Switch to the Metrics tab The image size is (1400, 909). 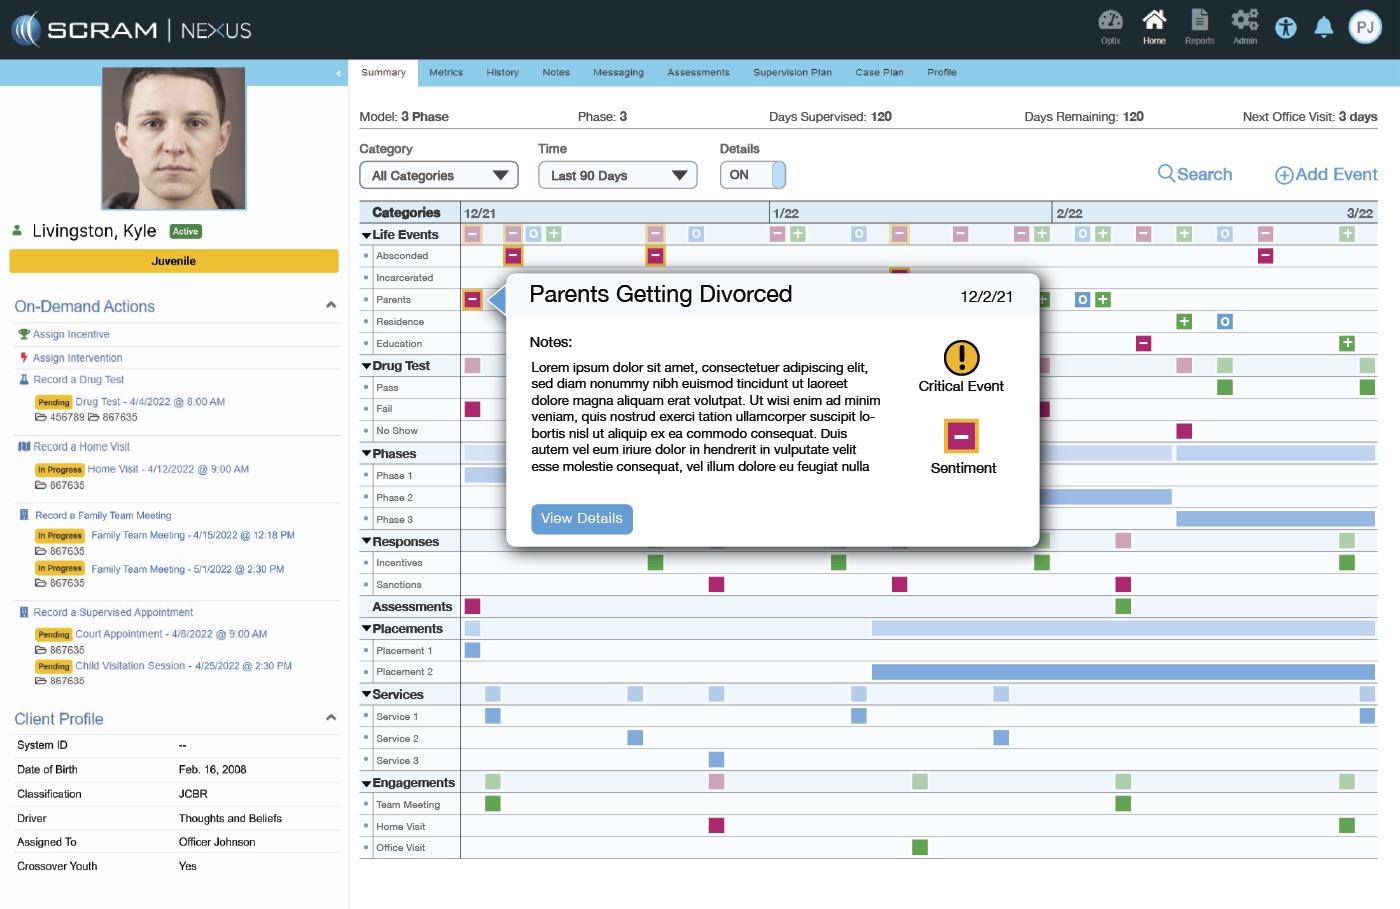click(446, 73)
